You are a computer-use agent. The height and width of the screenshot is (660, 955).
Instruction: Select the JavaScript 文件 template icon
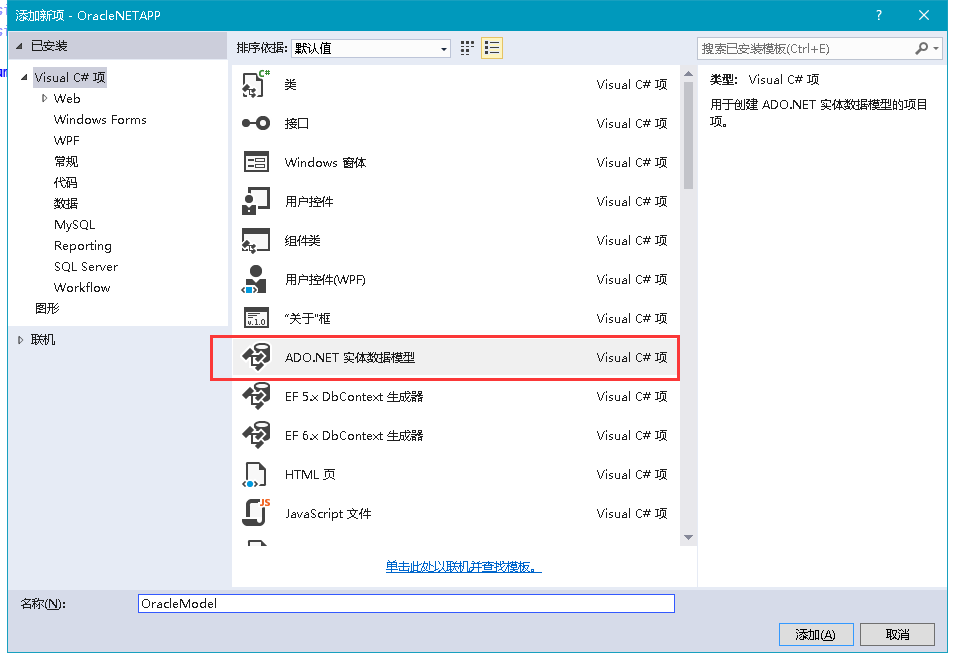(256, 513)
